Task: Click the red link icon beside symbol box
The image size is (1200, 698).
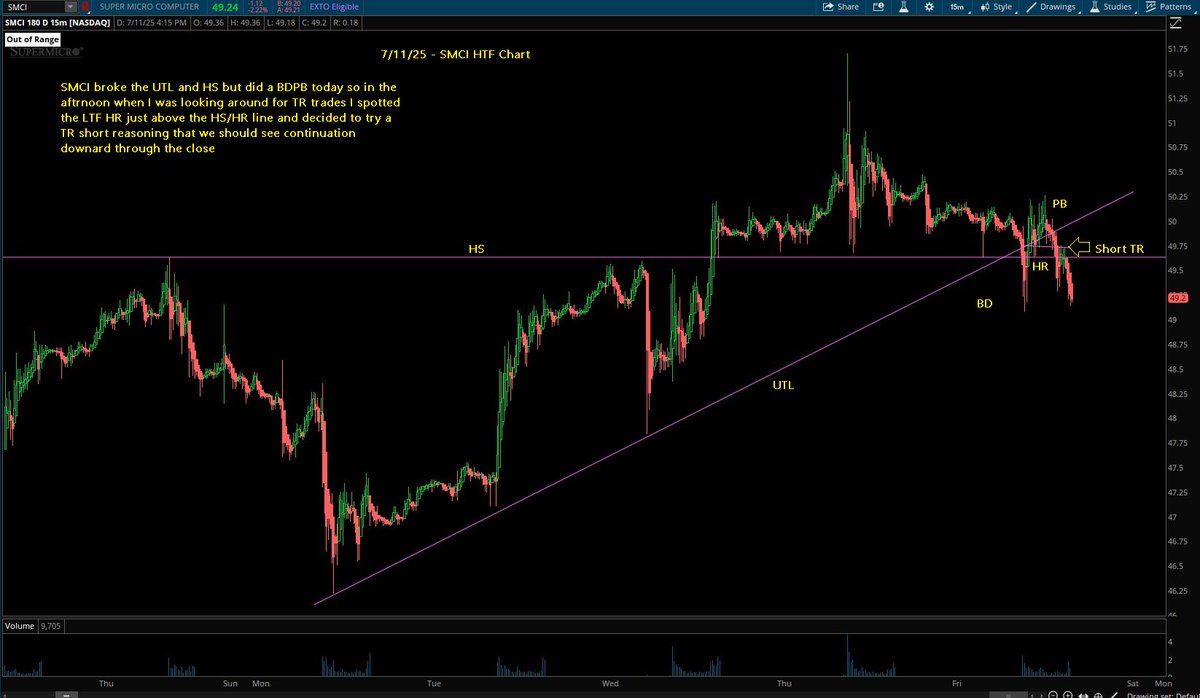Action: click(85, 7)
